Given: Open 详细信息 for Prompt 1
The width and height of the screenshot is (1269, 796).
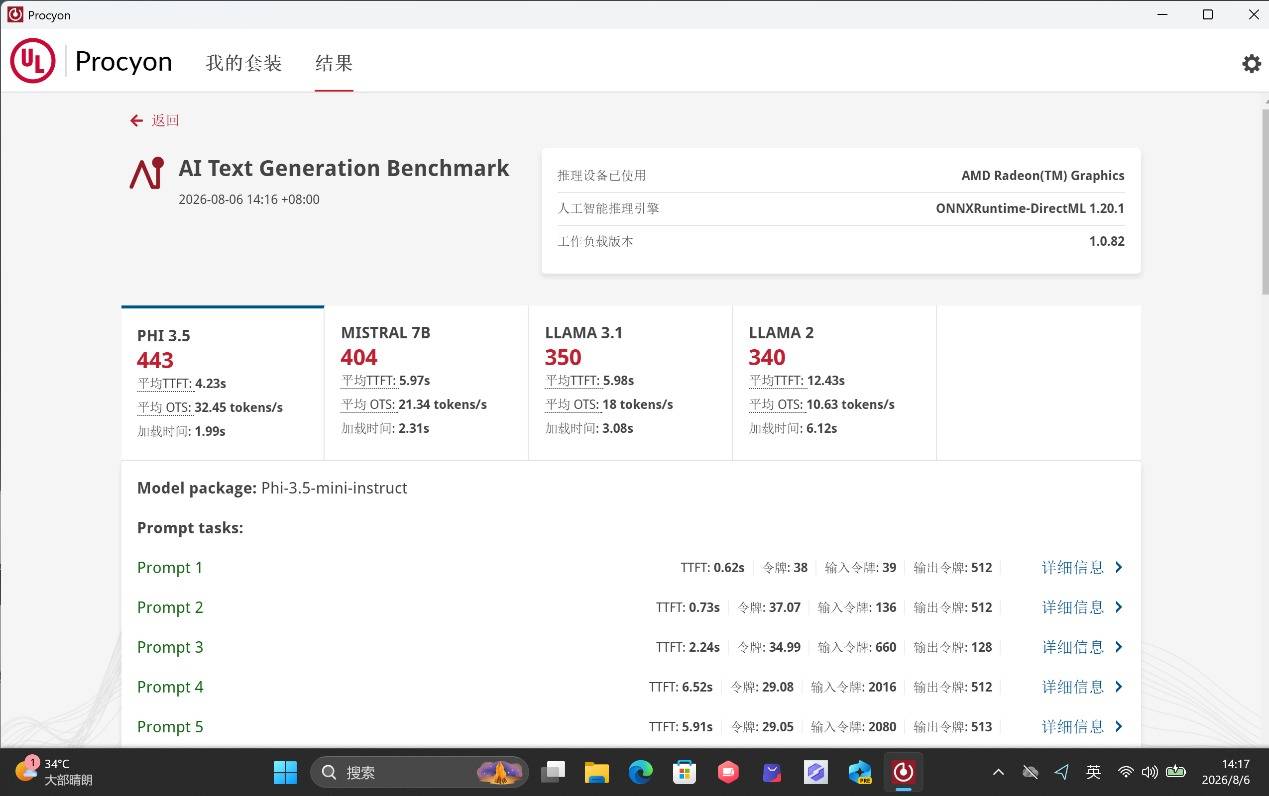Looking at the screenshot, I should click(x=1073, y=567).
